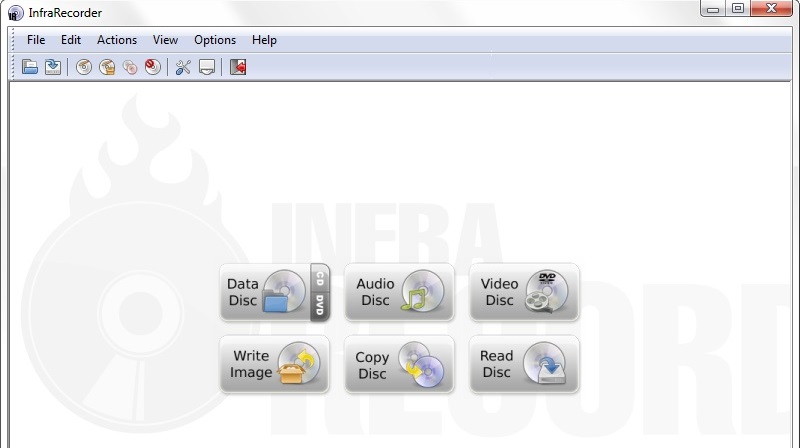Open Configuration via the wrench-screwdriver icon

tap(182, 67)
